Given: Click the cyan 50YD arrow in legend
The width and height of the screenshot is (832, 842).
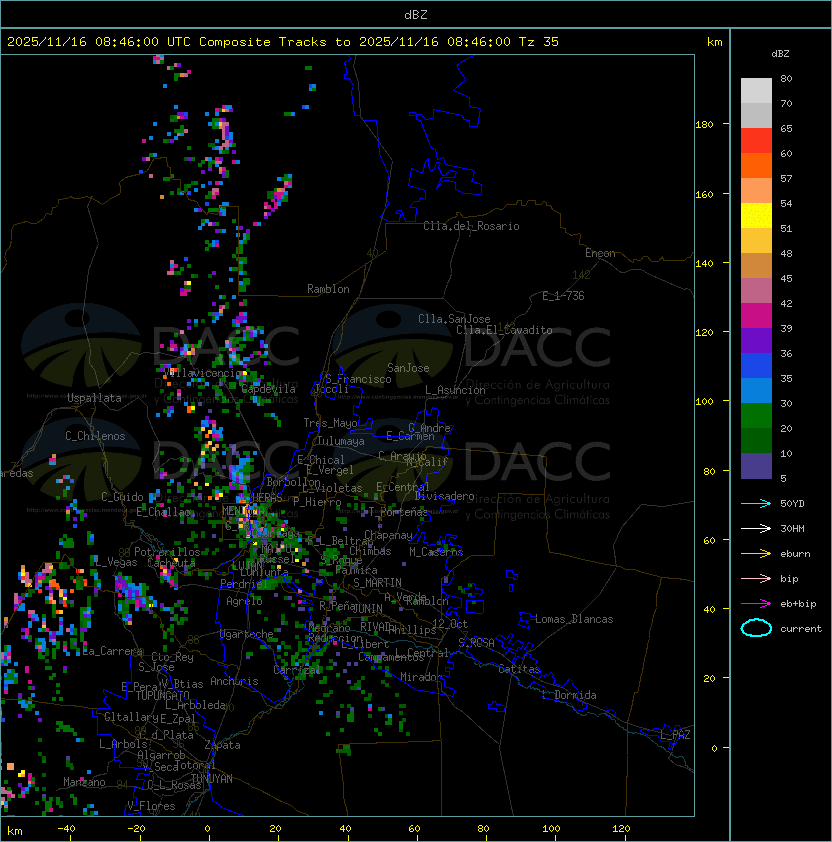Looking at the screenshot, I should [x=756, y=504].
